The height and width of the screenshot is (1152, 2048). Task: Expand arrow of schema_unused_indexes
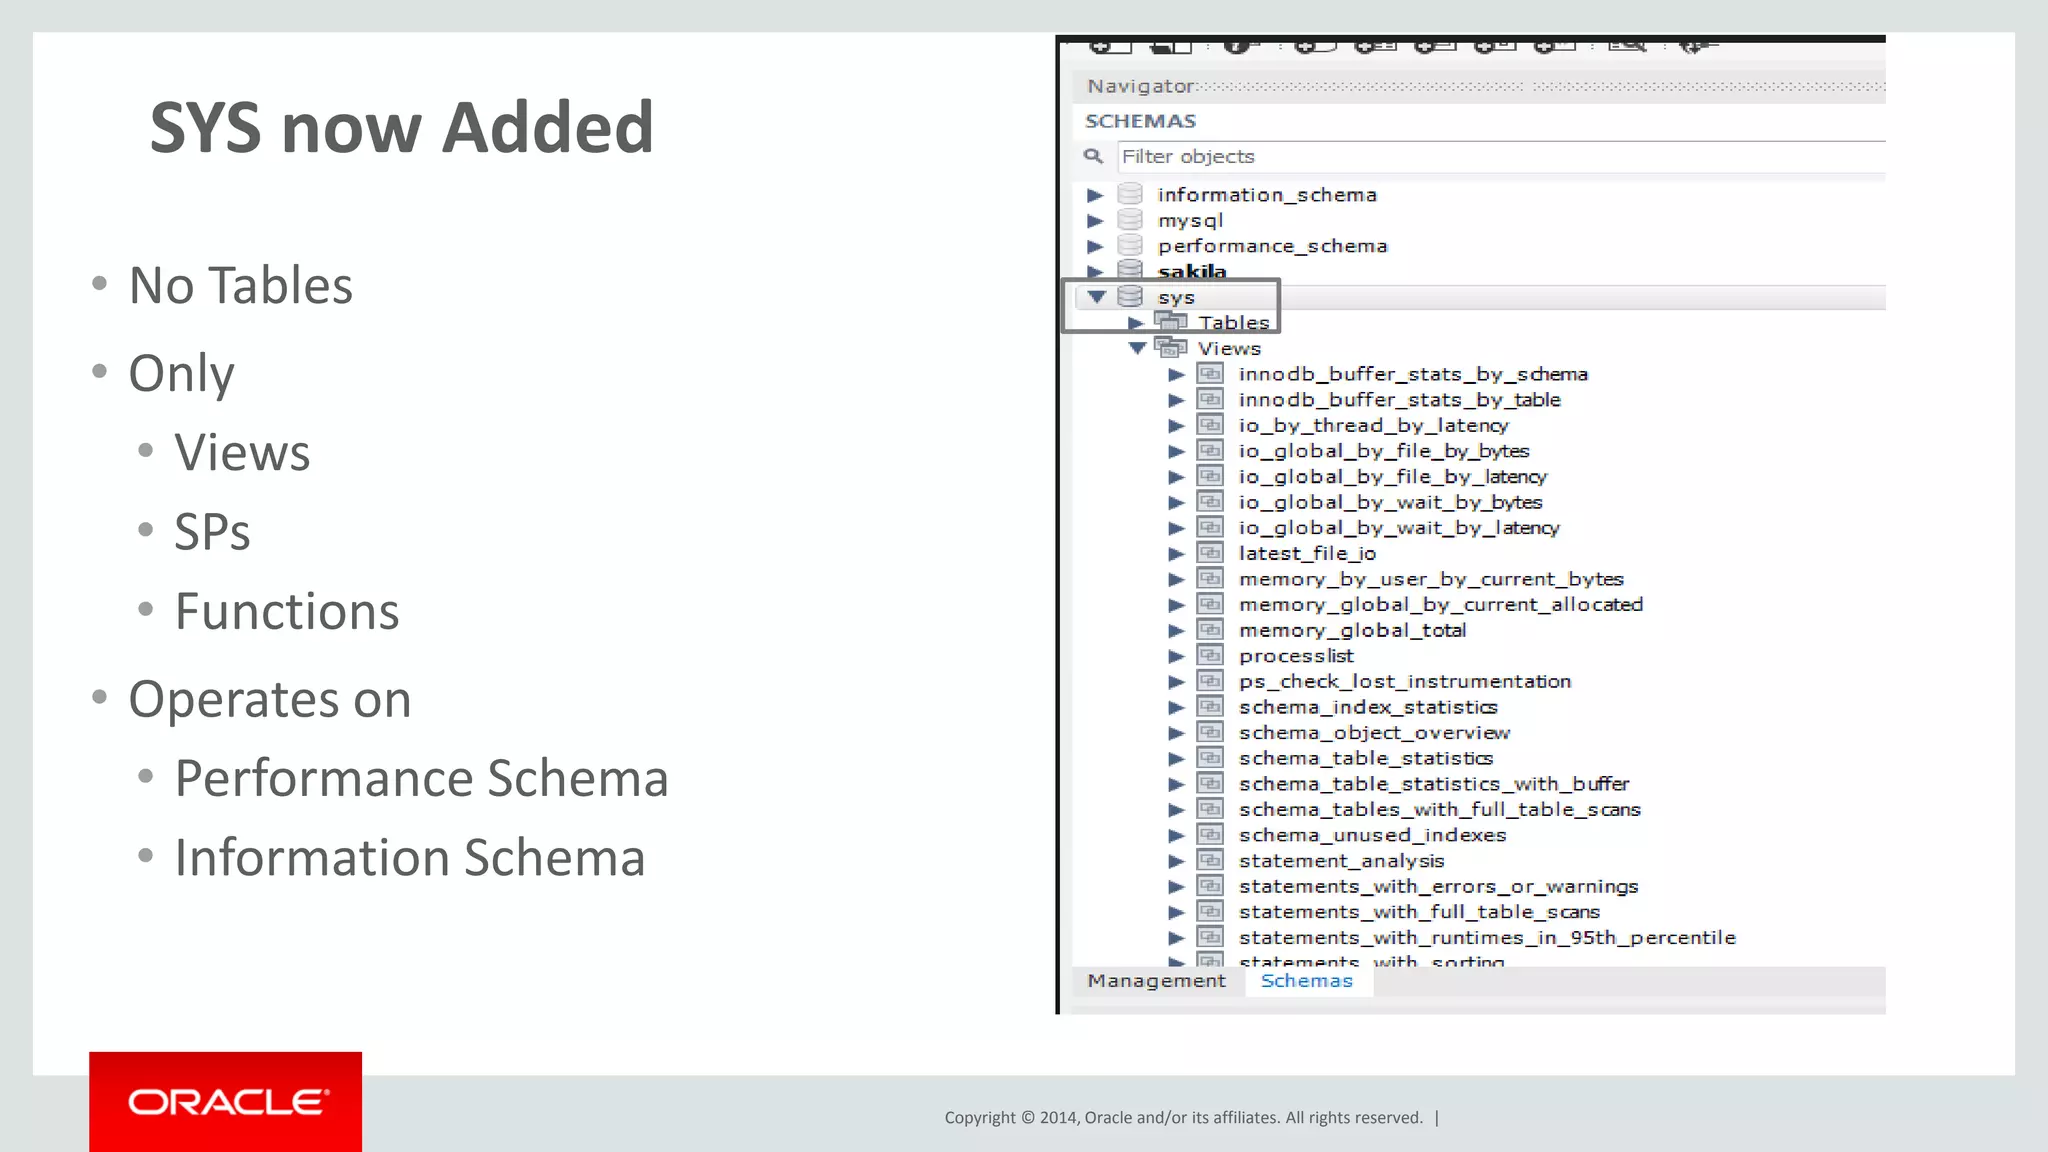1176,835
